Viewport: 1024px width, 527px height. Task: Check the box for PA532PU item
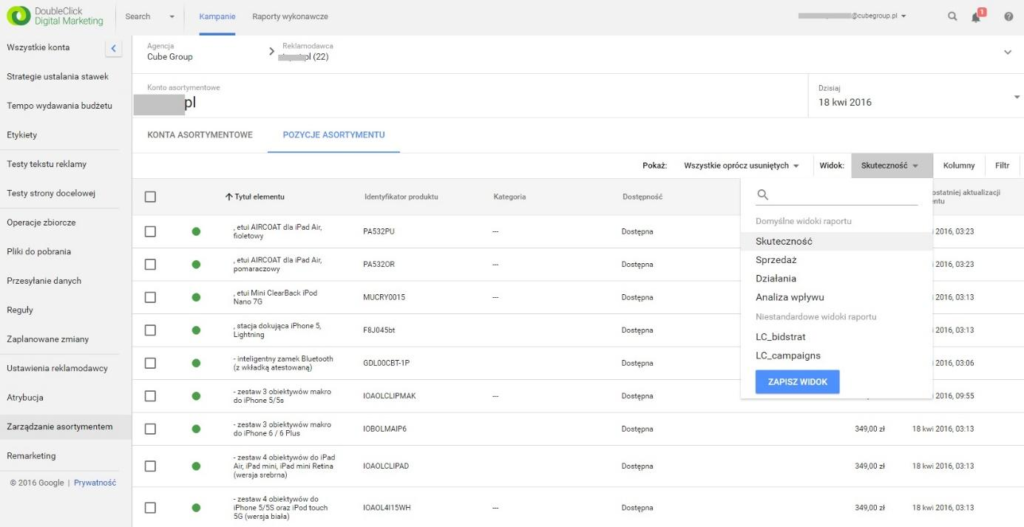tap(150, 232)
